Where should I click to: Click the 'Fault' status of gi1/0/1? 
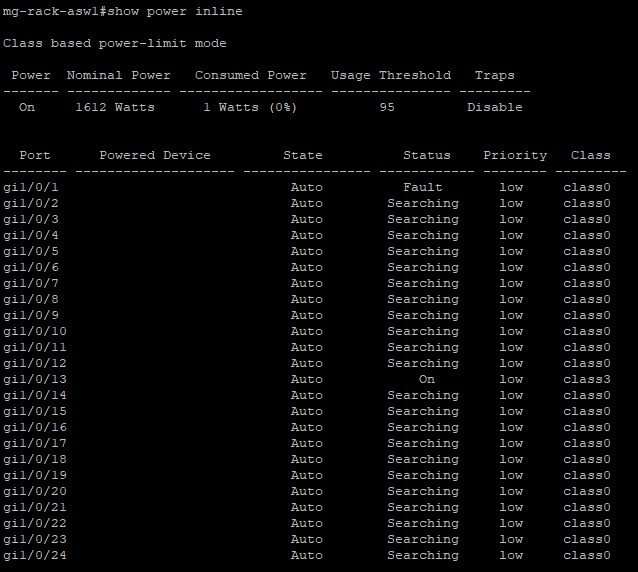(x=423, y=188)
